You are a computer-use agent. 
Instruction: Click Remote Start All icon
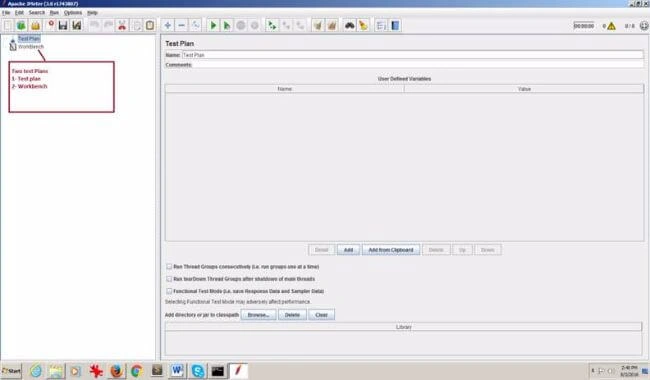(x=272, y=26)
